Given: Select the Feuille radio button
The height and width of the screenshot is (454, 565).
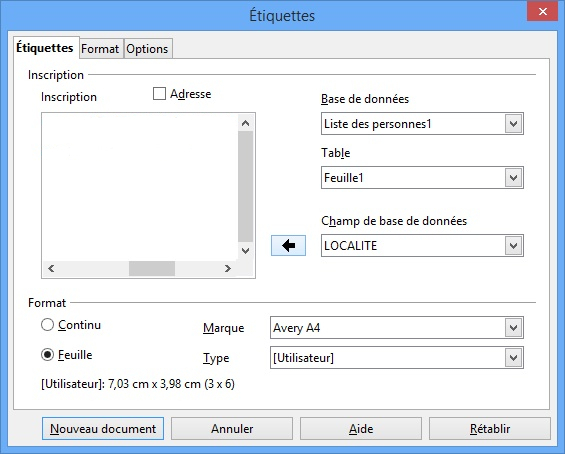Looking at the screenshot, I should [x=47, y=355].
